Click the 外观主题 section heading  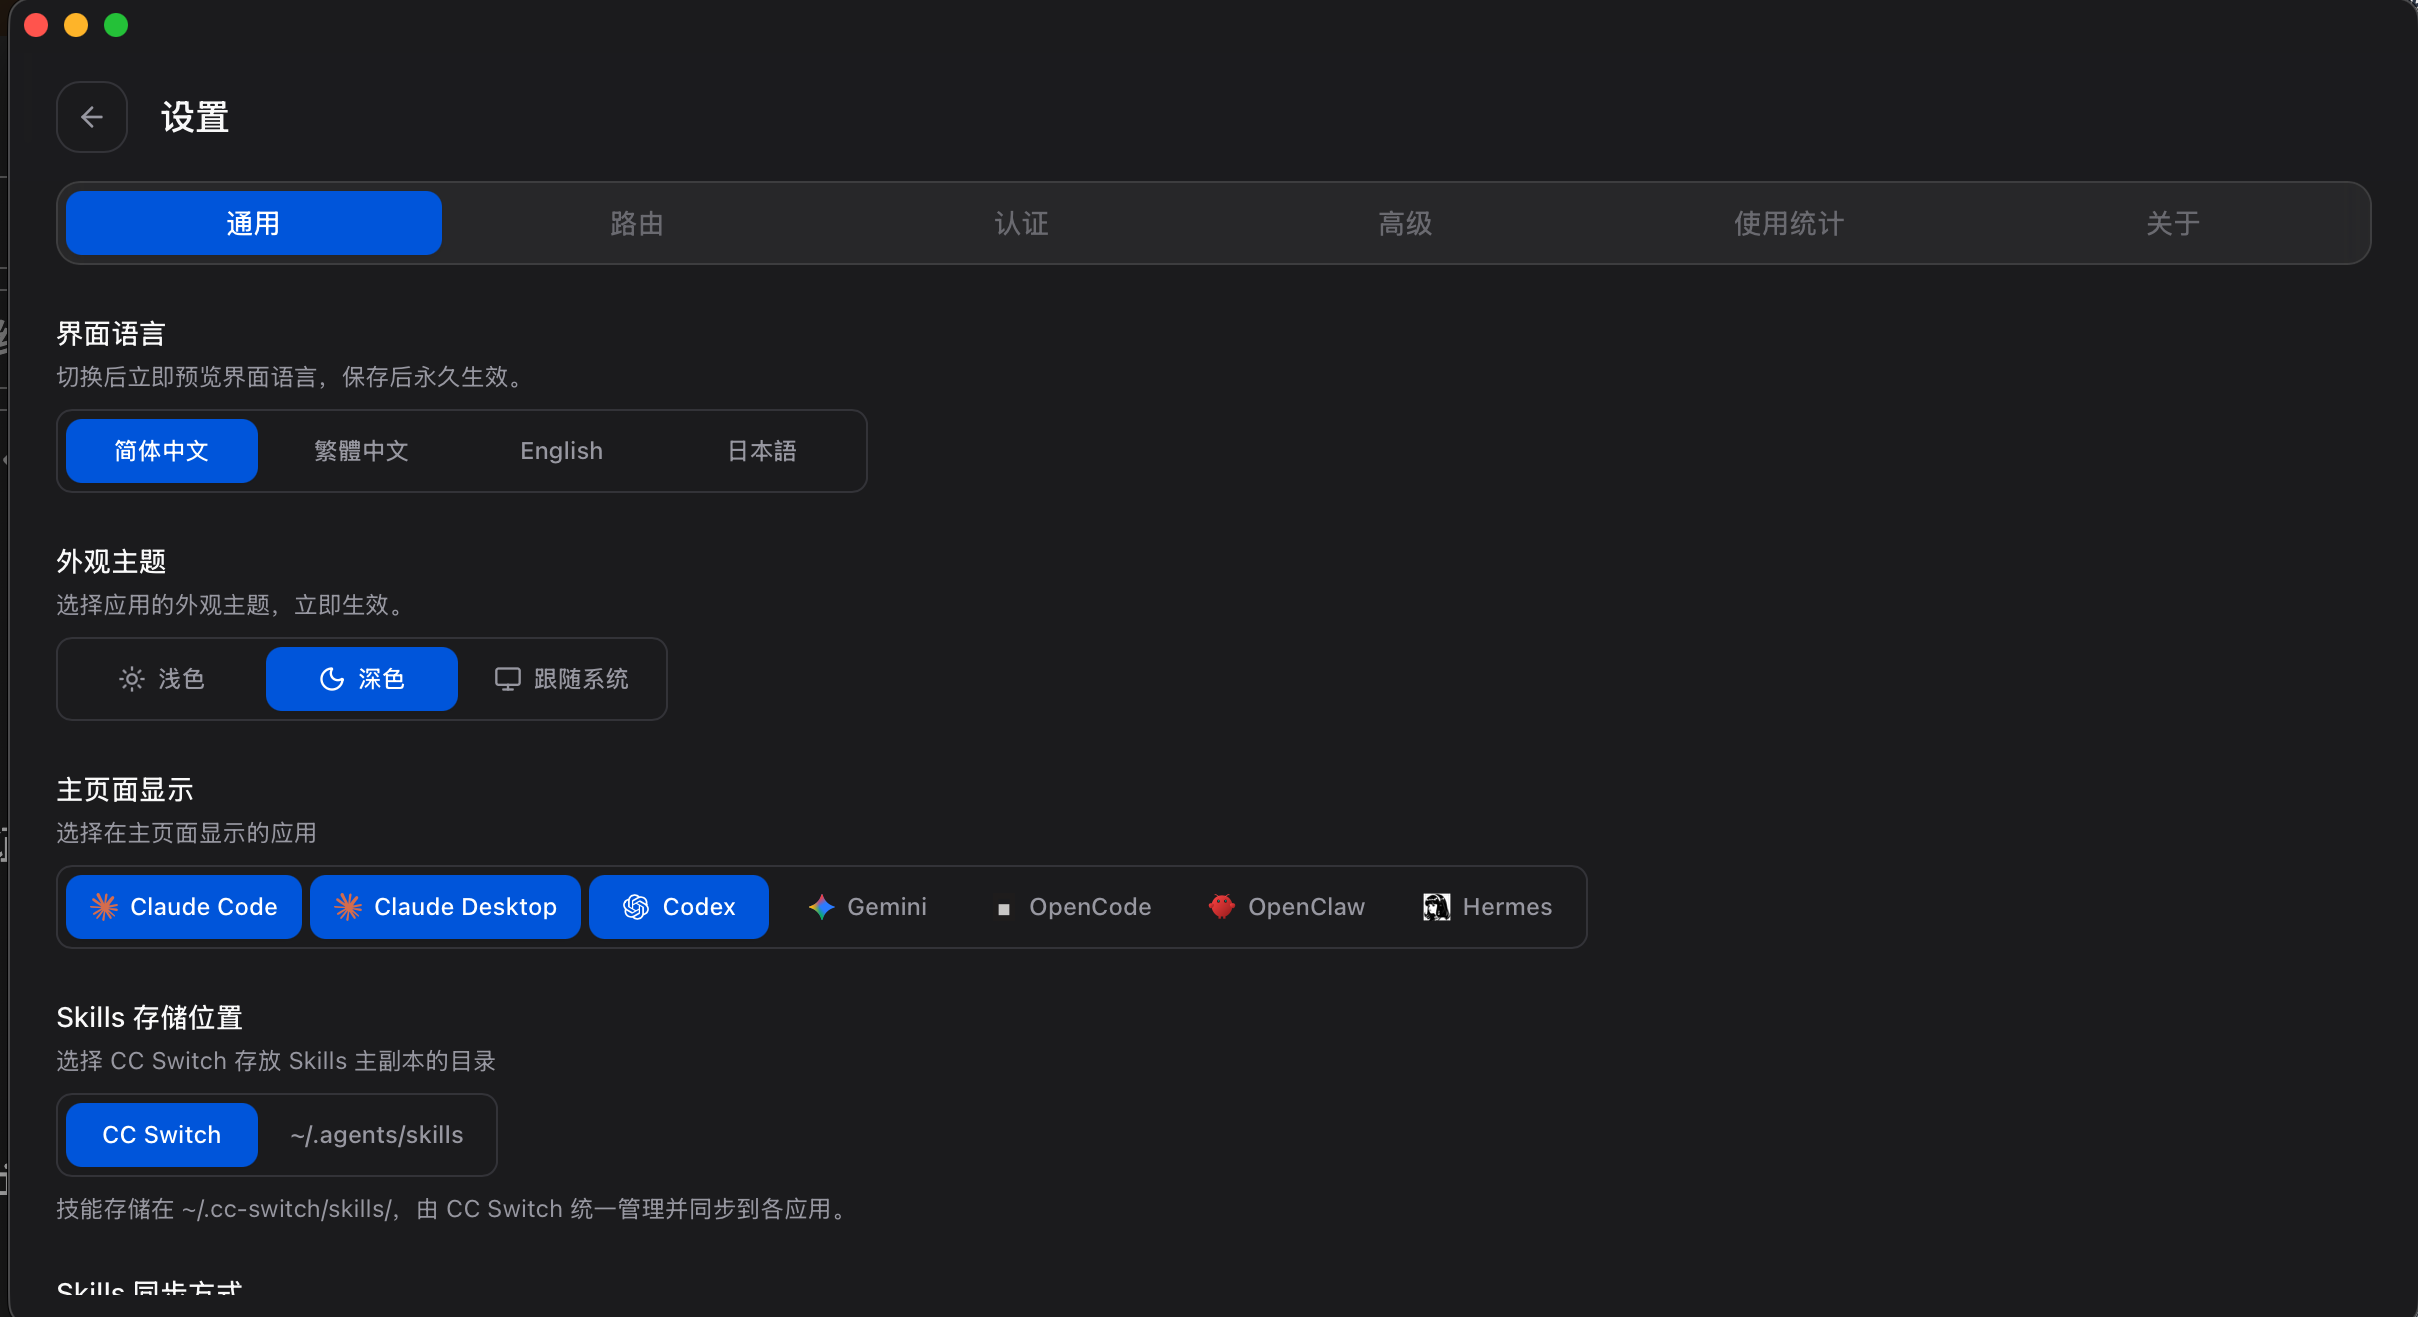click(x=111, y=562)
